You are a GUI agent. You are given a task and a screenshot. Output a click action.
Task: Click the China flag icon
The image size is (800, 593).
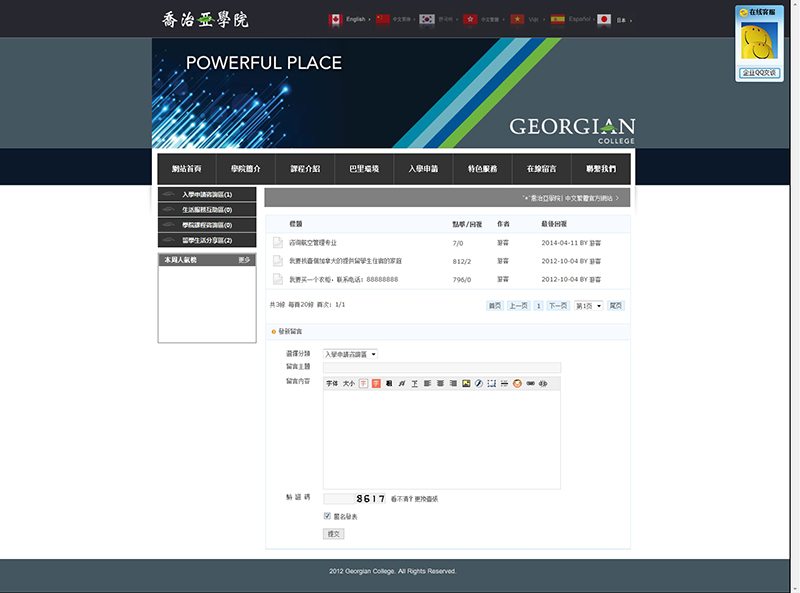(x=383, y=19)
